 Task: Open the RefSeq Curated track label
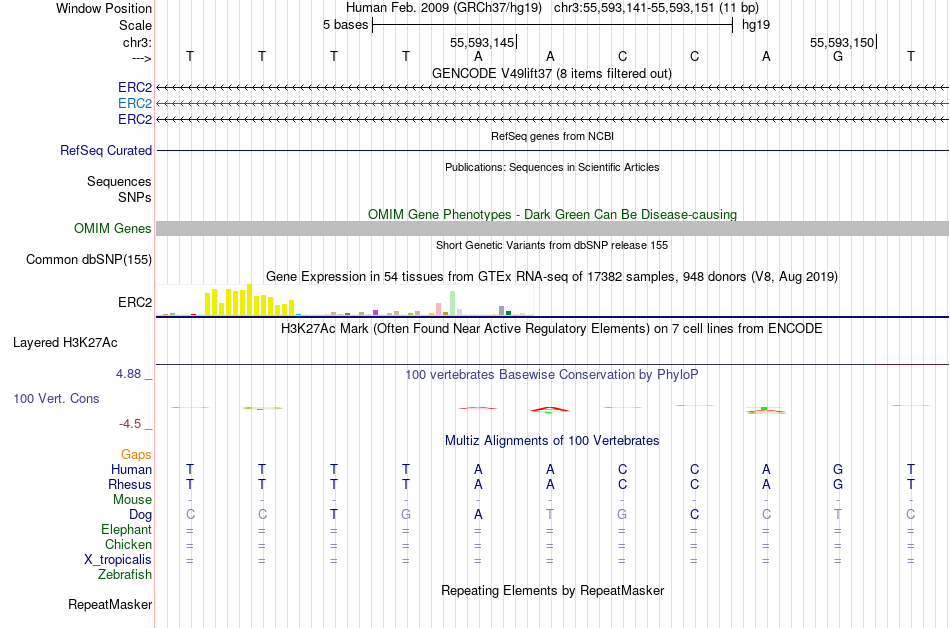coord(106,150)
